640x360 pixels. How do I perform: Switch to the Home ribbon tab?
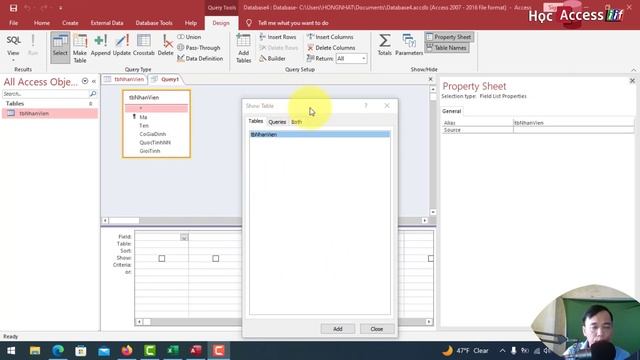pyautogui.click(x=42, y=23)
